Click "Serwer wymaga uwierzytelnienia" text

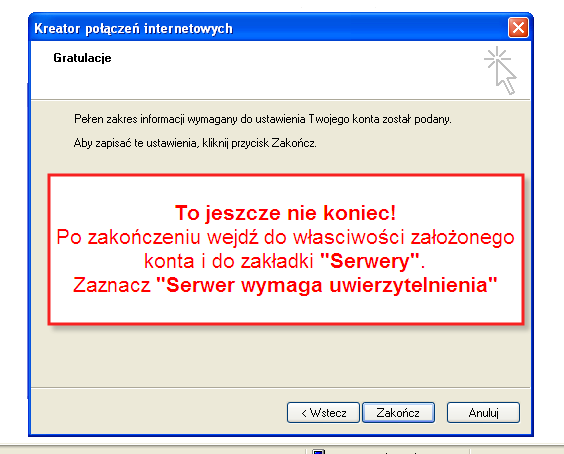327,285
